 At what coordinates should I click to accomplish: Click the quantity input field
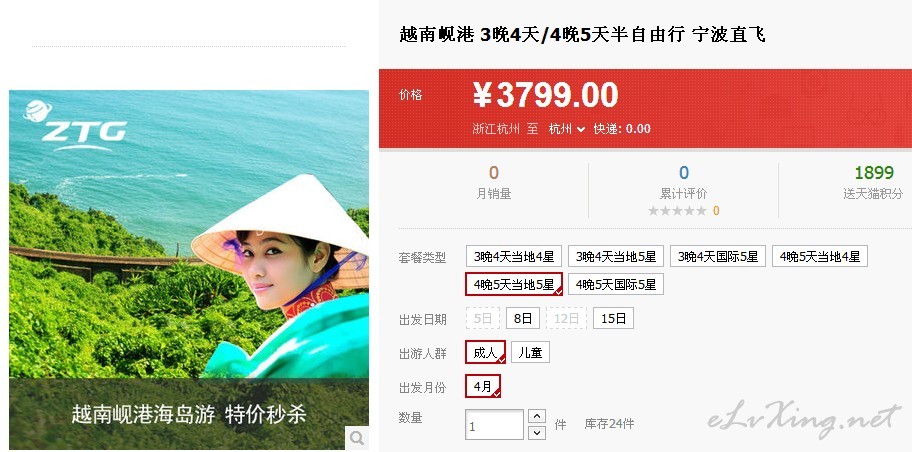tap(494, 425)
